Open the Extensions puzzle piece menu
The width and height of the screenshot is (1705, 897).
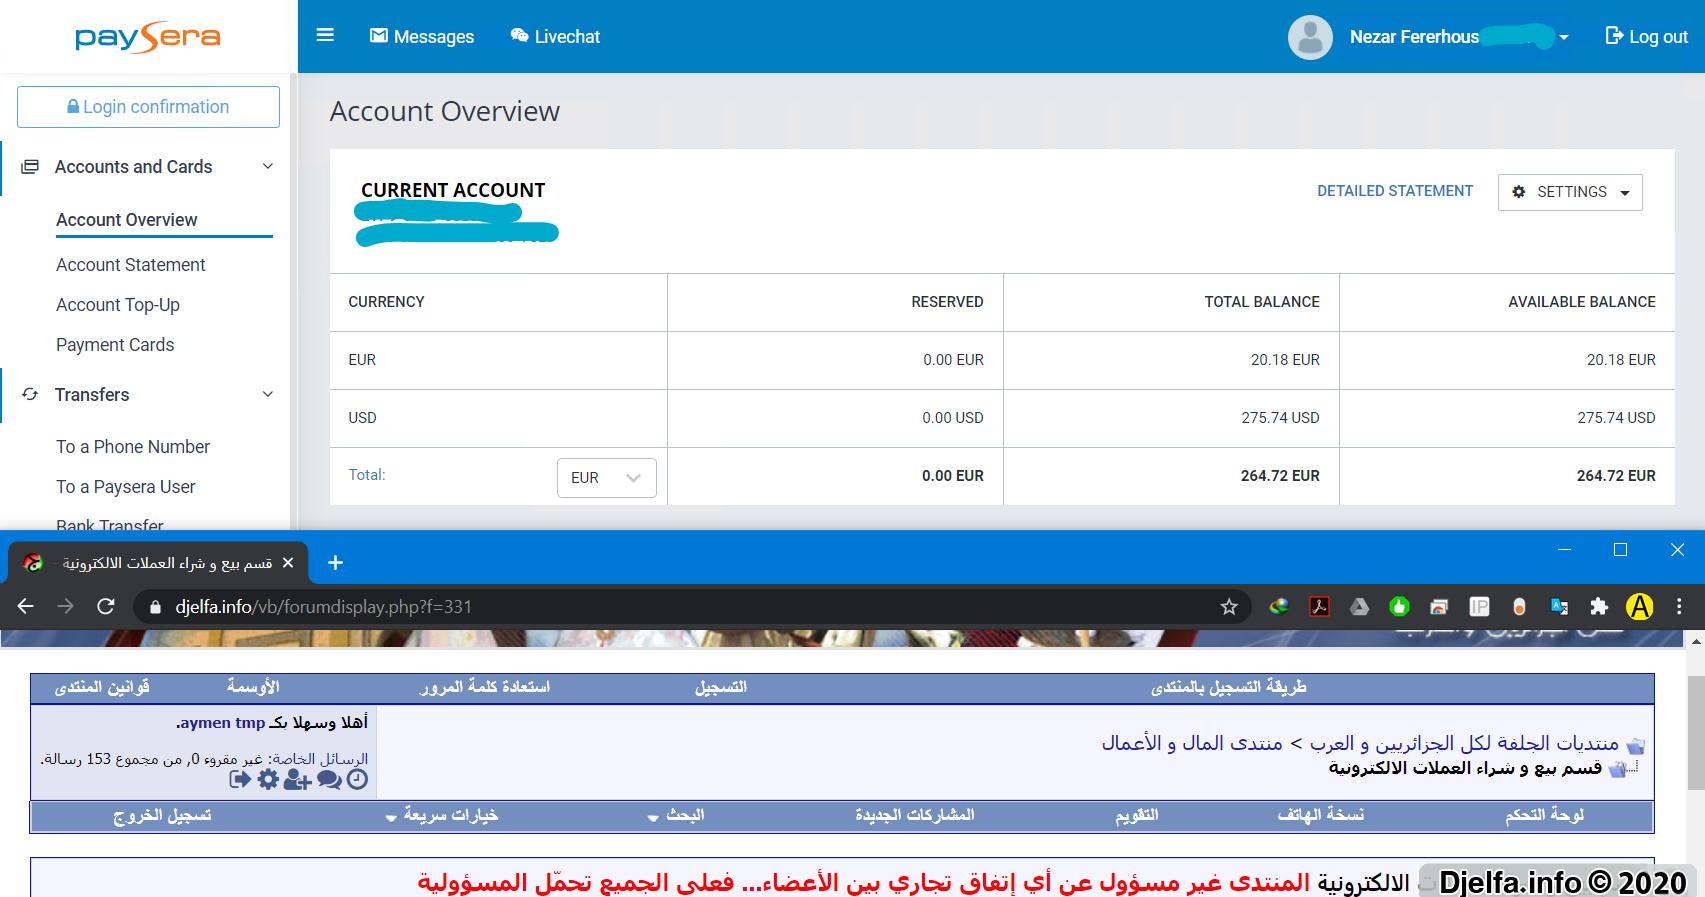(1599, 606)
